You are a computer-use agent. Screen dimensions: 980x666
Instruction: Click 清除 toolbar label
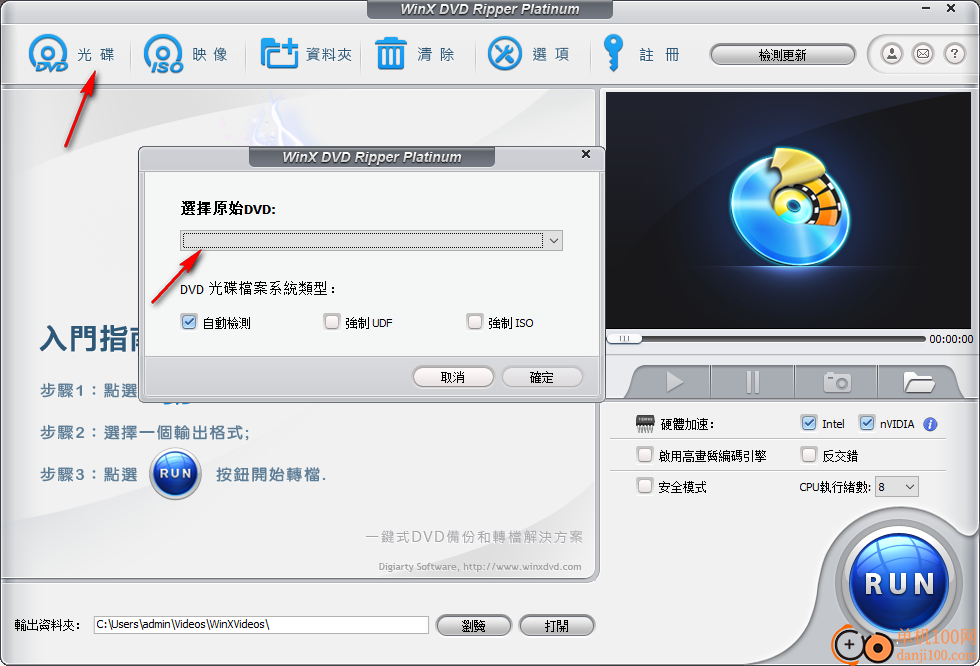click(x=436, y=55)
